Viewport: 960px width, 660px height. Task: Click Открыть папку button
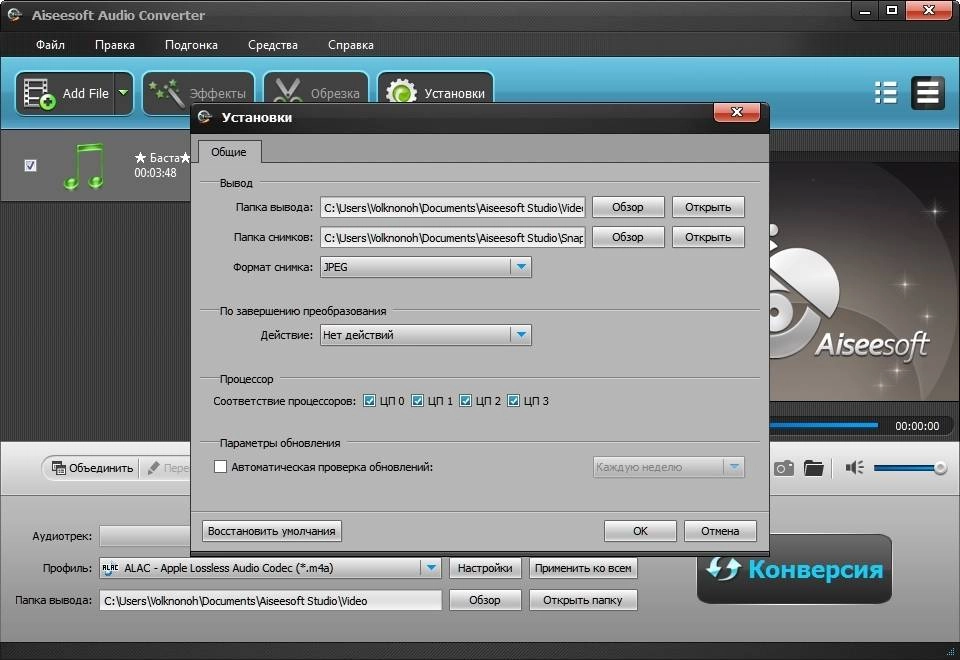tap(583, 600)
